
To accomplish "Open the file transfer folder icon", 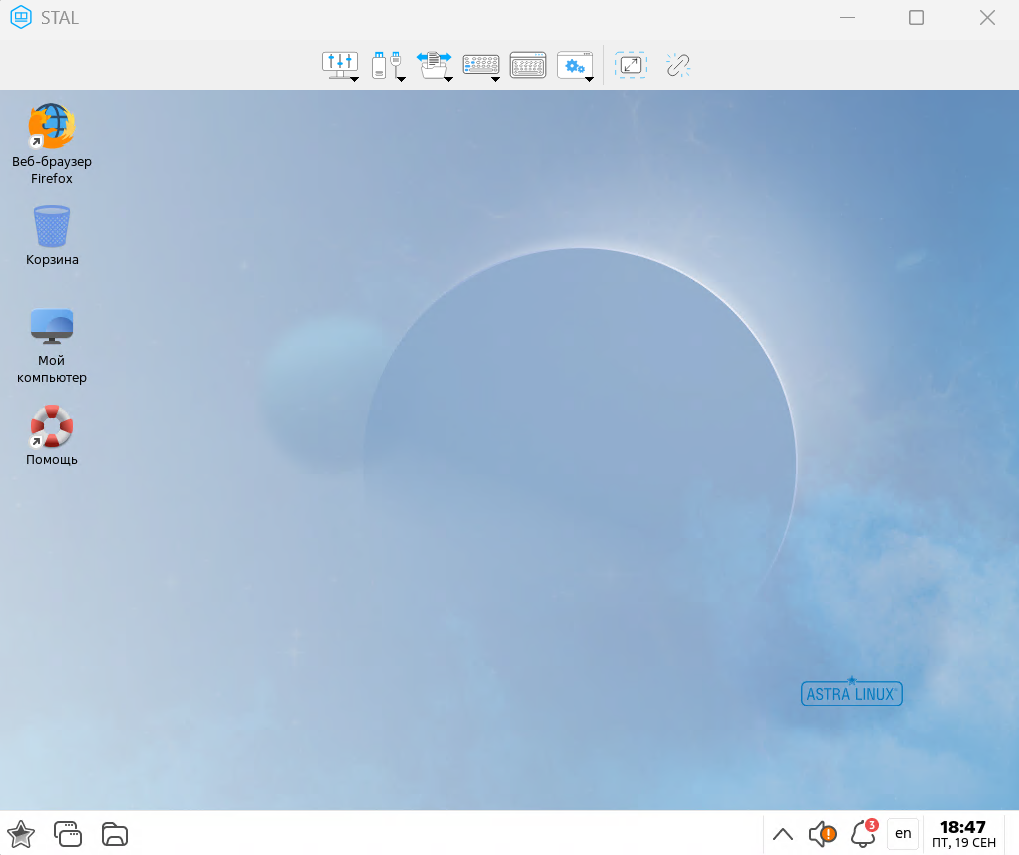I will (433, 65).
